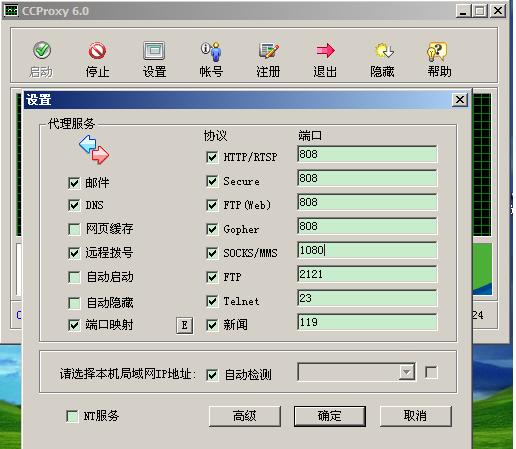
Task: Open the 帮助 (Help) toolbar icon
Action: (x=437, y=51)
